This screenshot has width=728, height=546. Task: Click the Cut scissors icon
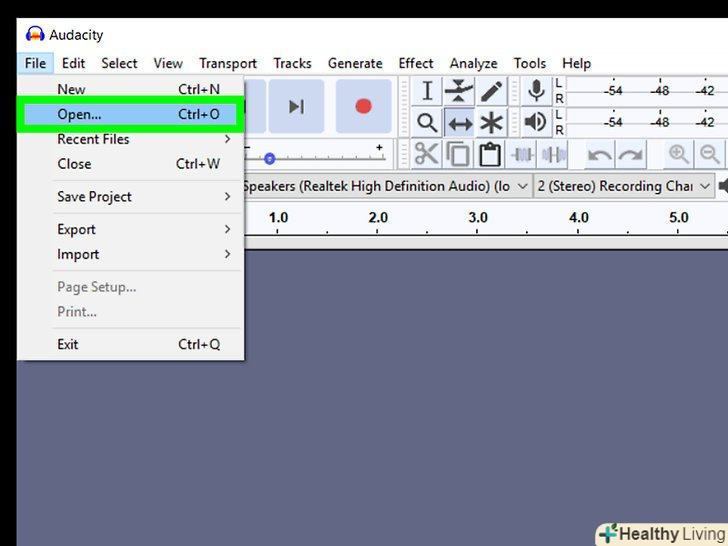426,154
